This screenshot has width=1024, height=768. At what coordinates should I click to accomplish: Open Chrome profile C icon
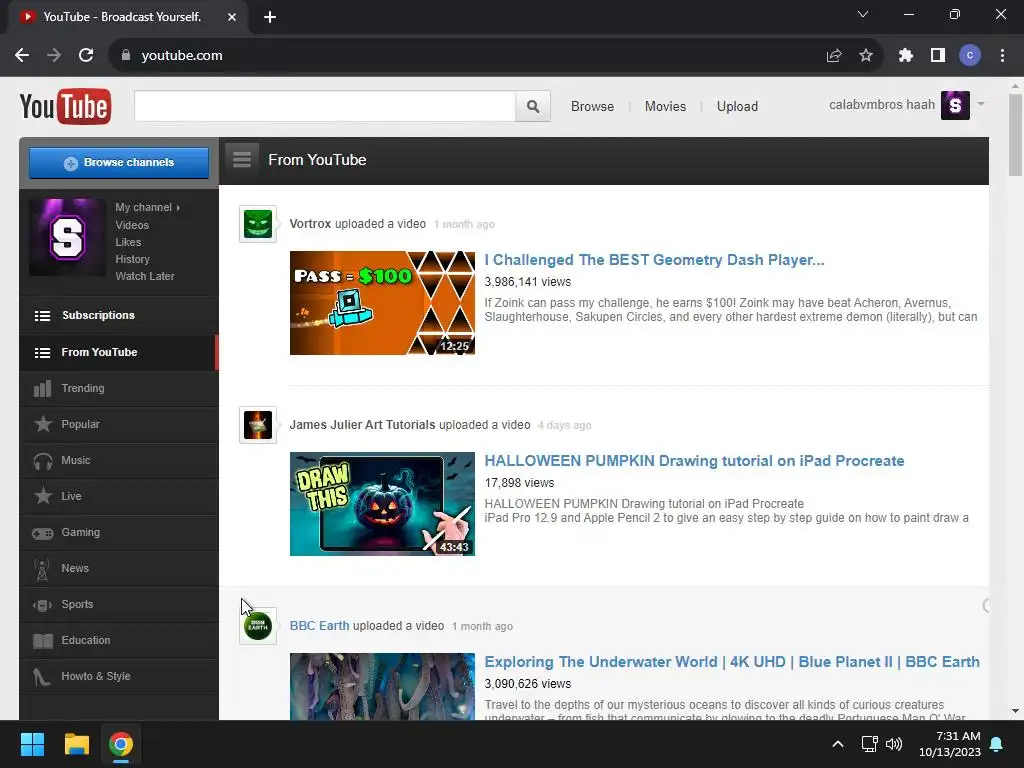coord(970,56)
